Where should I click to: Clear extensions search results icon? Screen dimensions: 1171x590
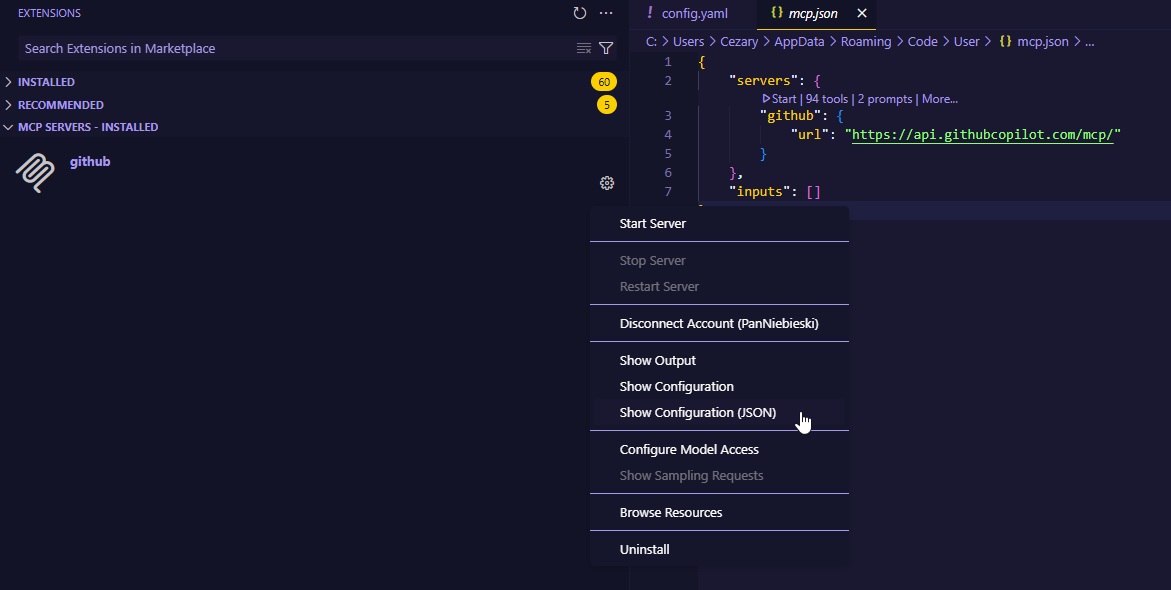(x=584, y=49)
